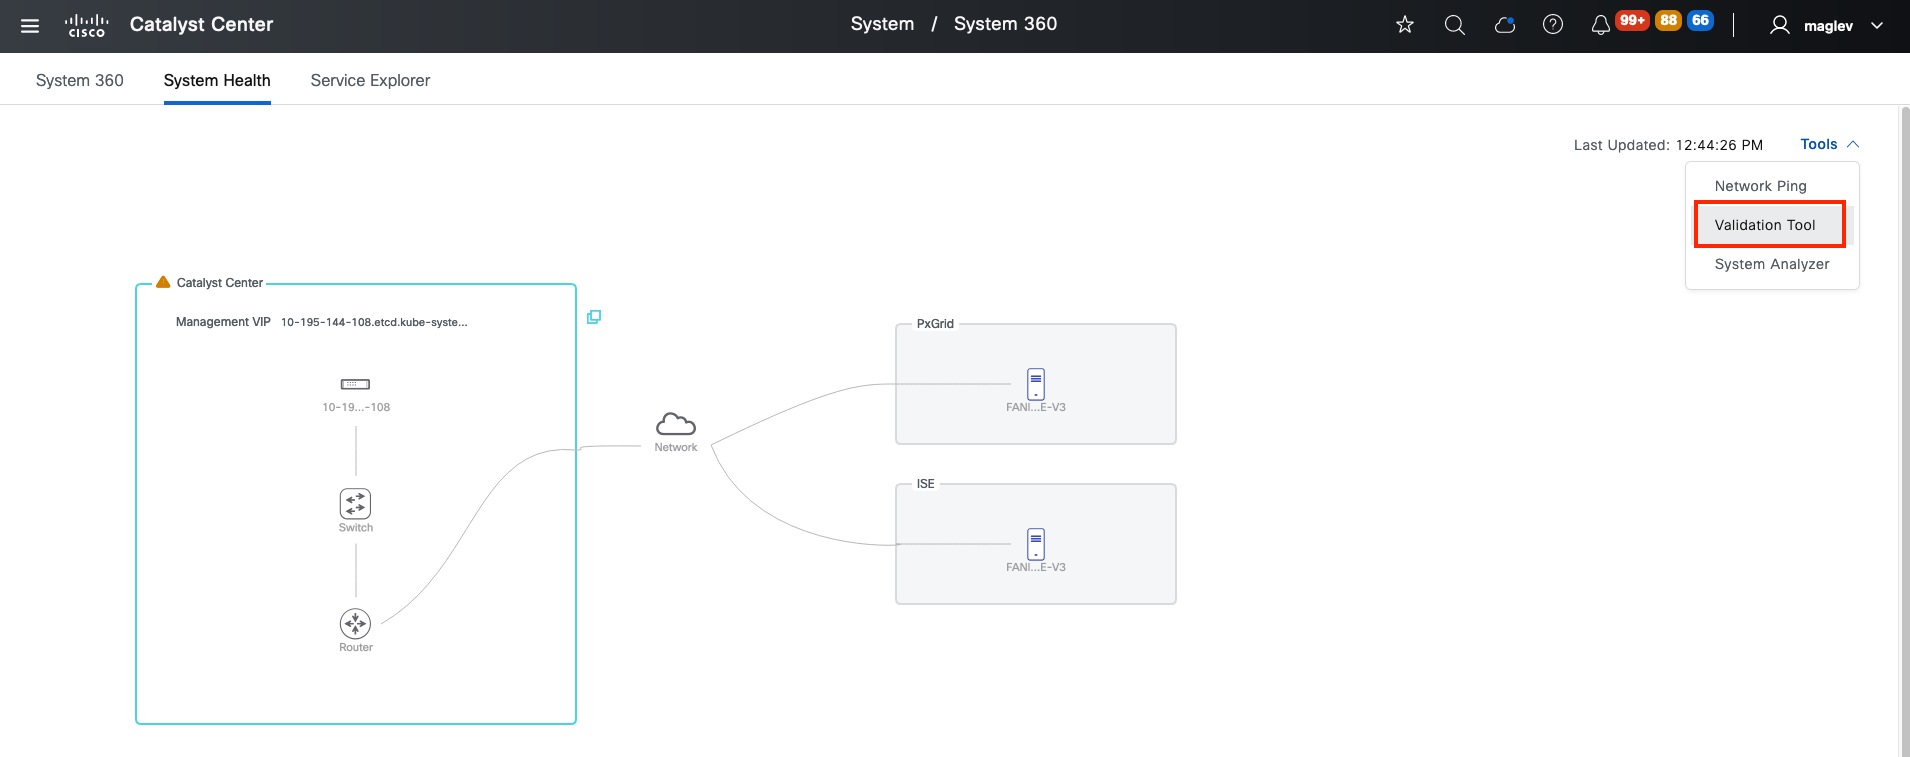Image resolution: width=1910 pixels, height=757 pixels.
Task: Select the Network cloud icon
Action: 676,423
